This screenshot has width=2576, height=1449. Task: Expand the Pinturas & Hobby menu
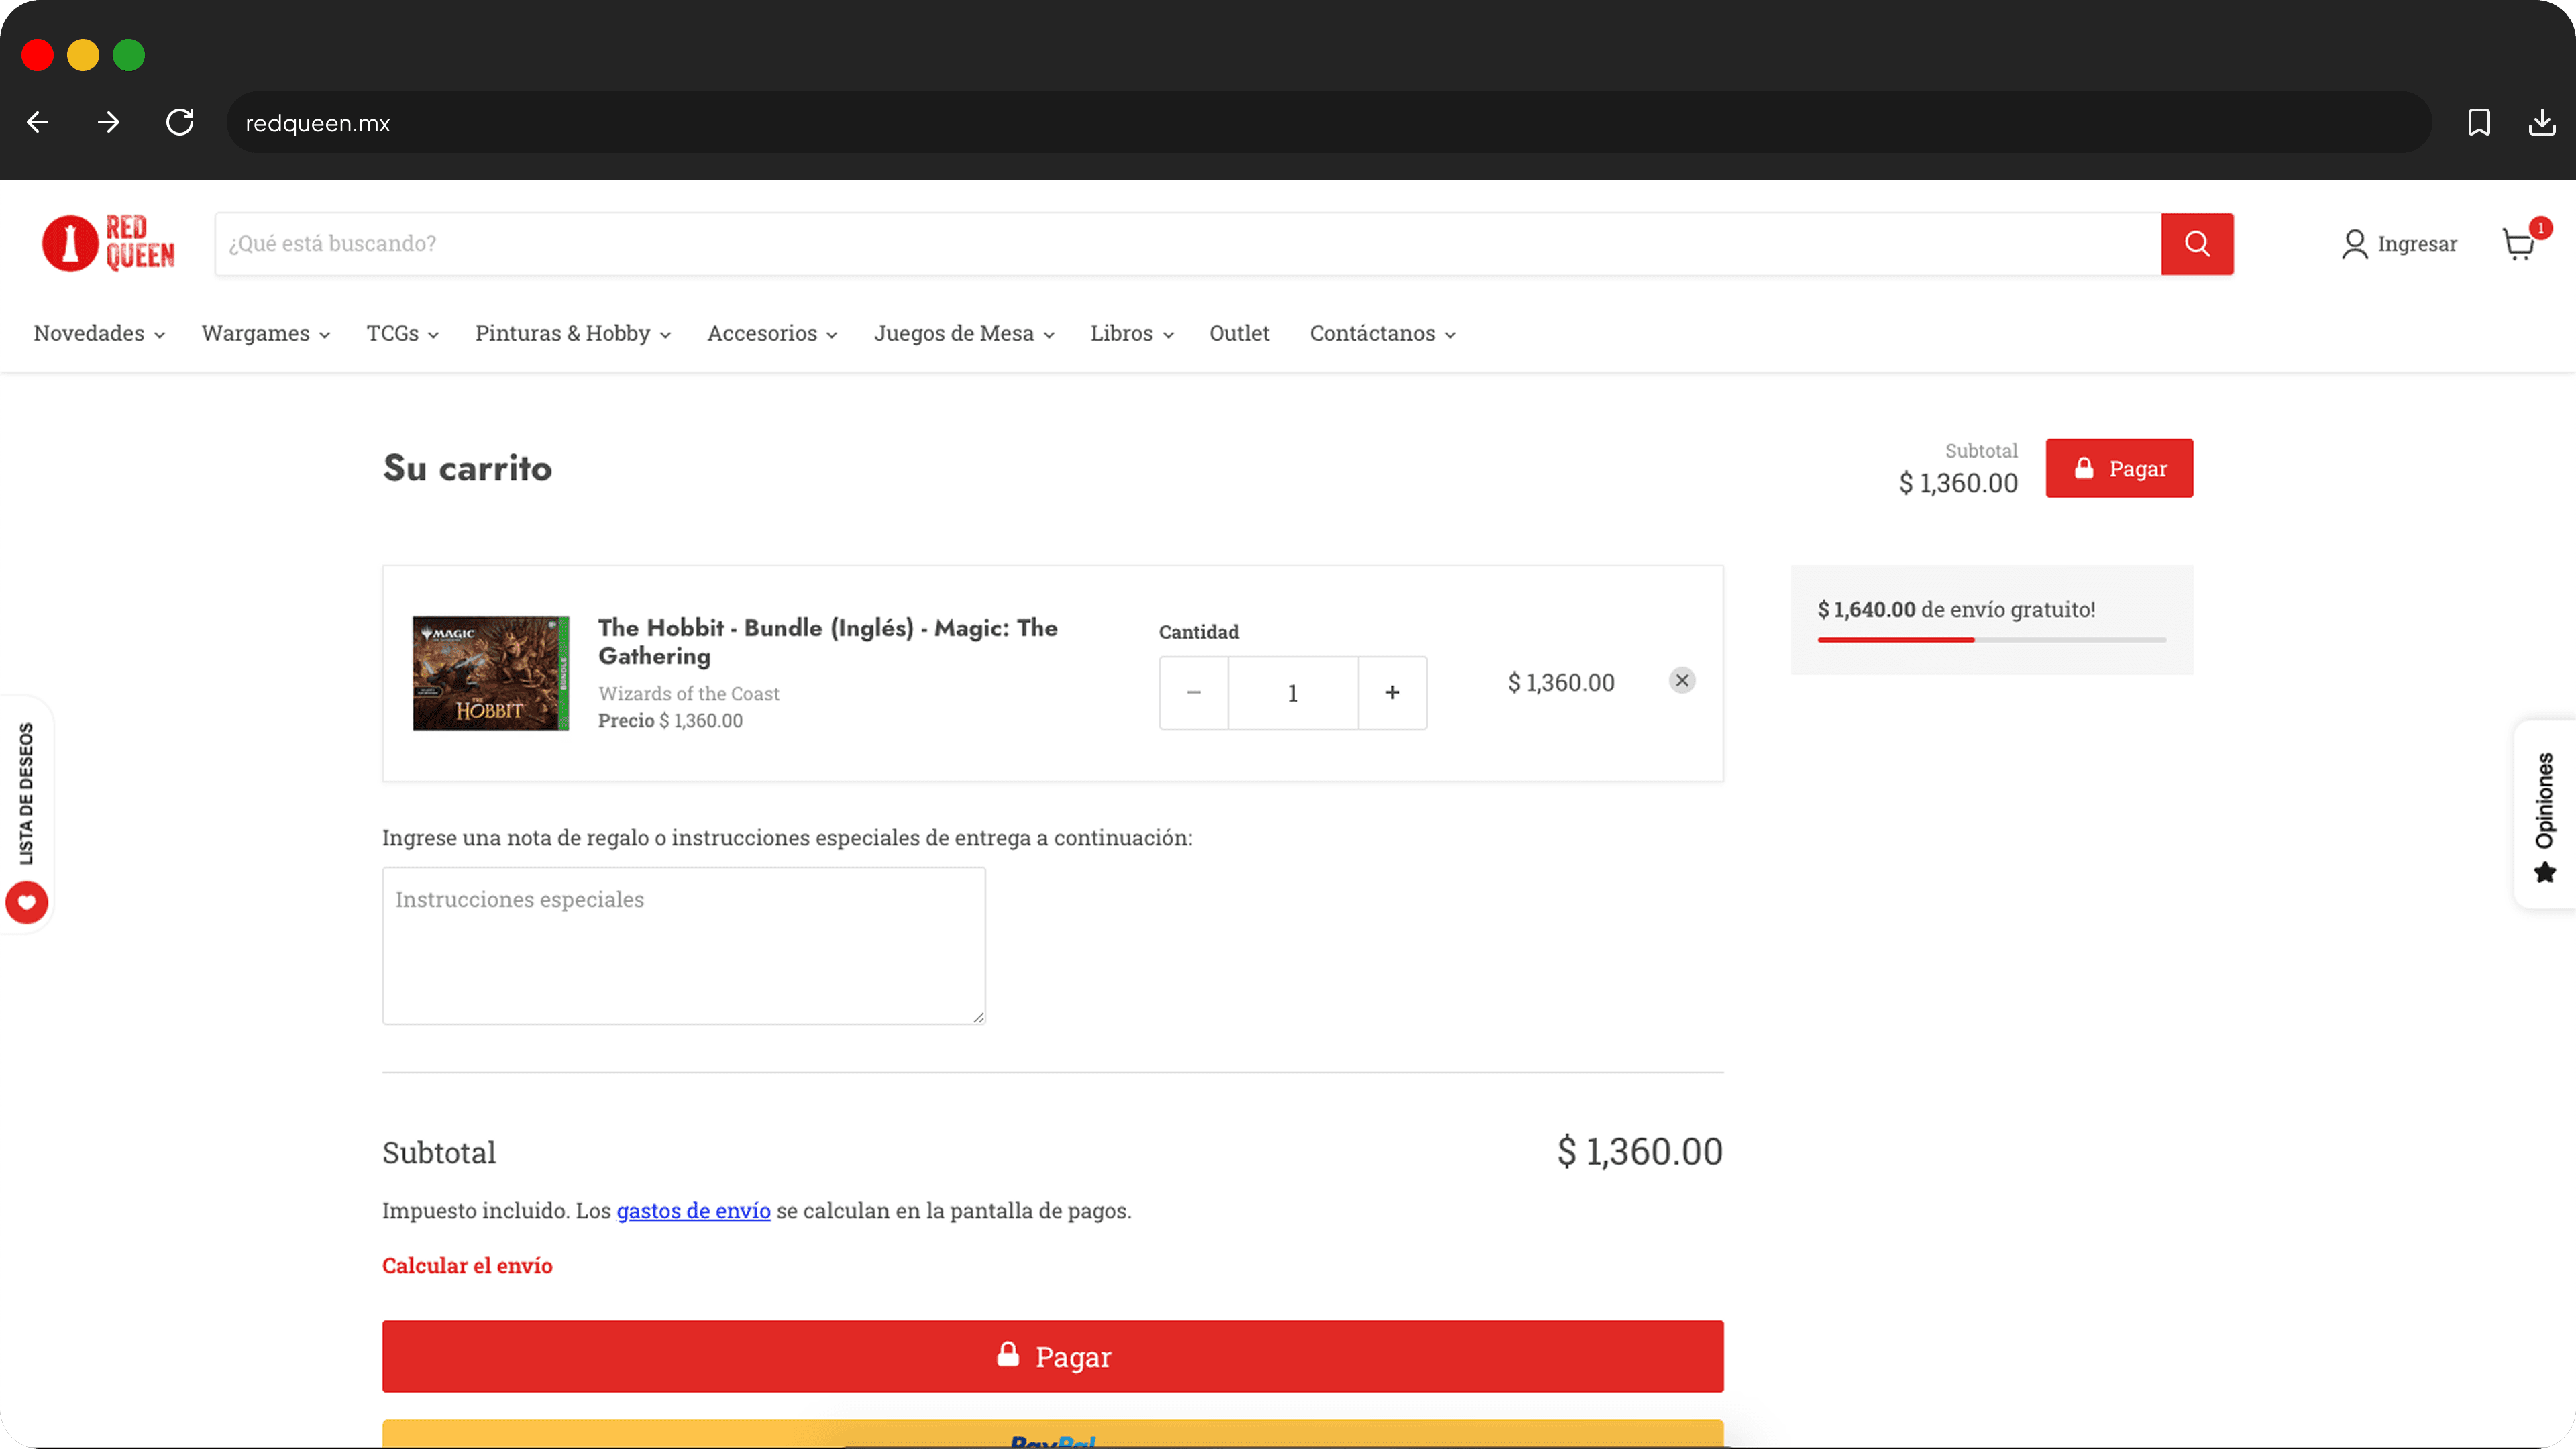[573, 333]
